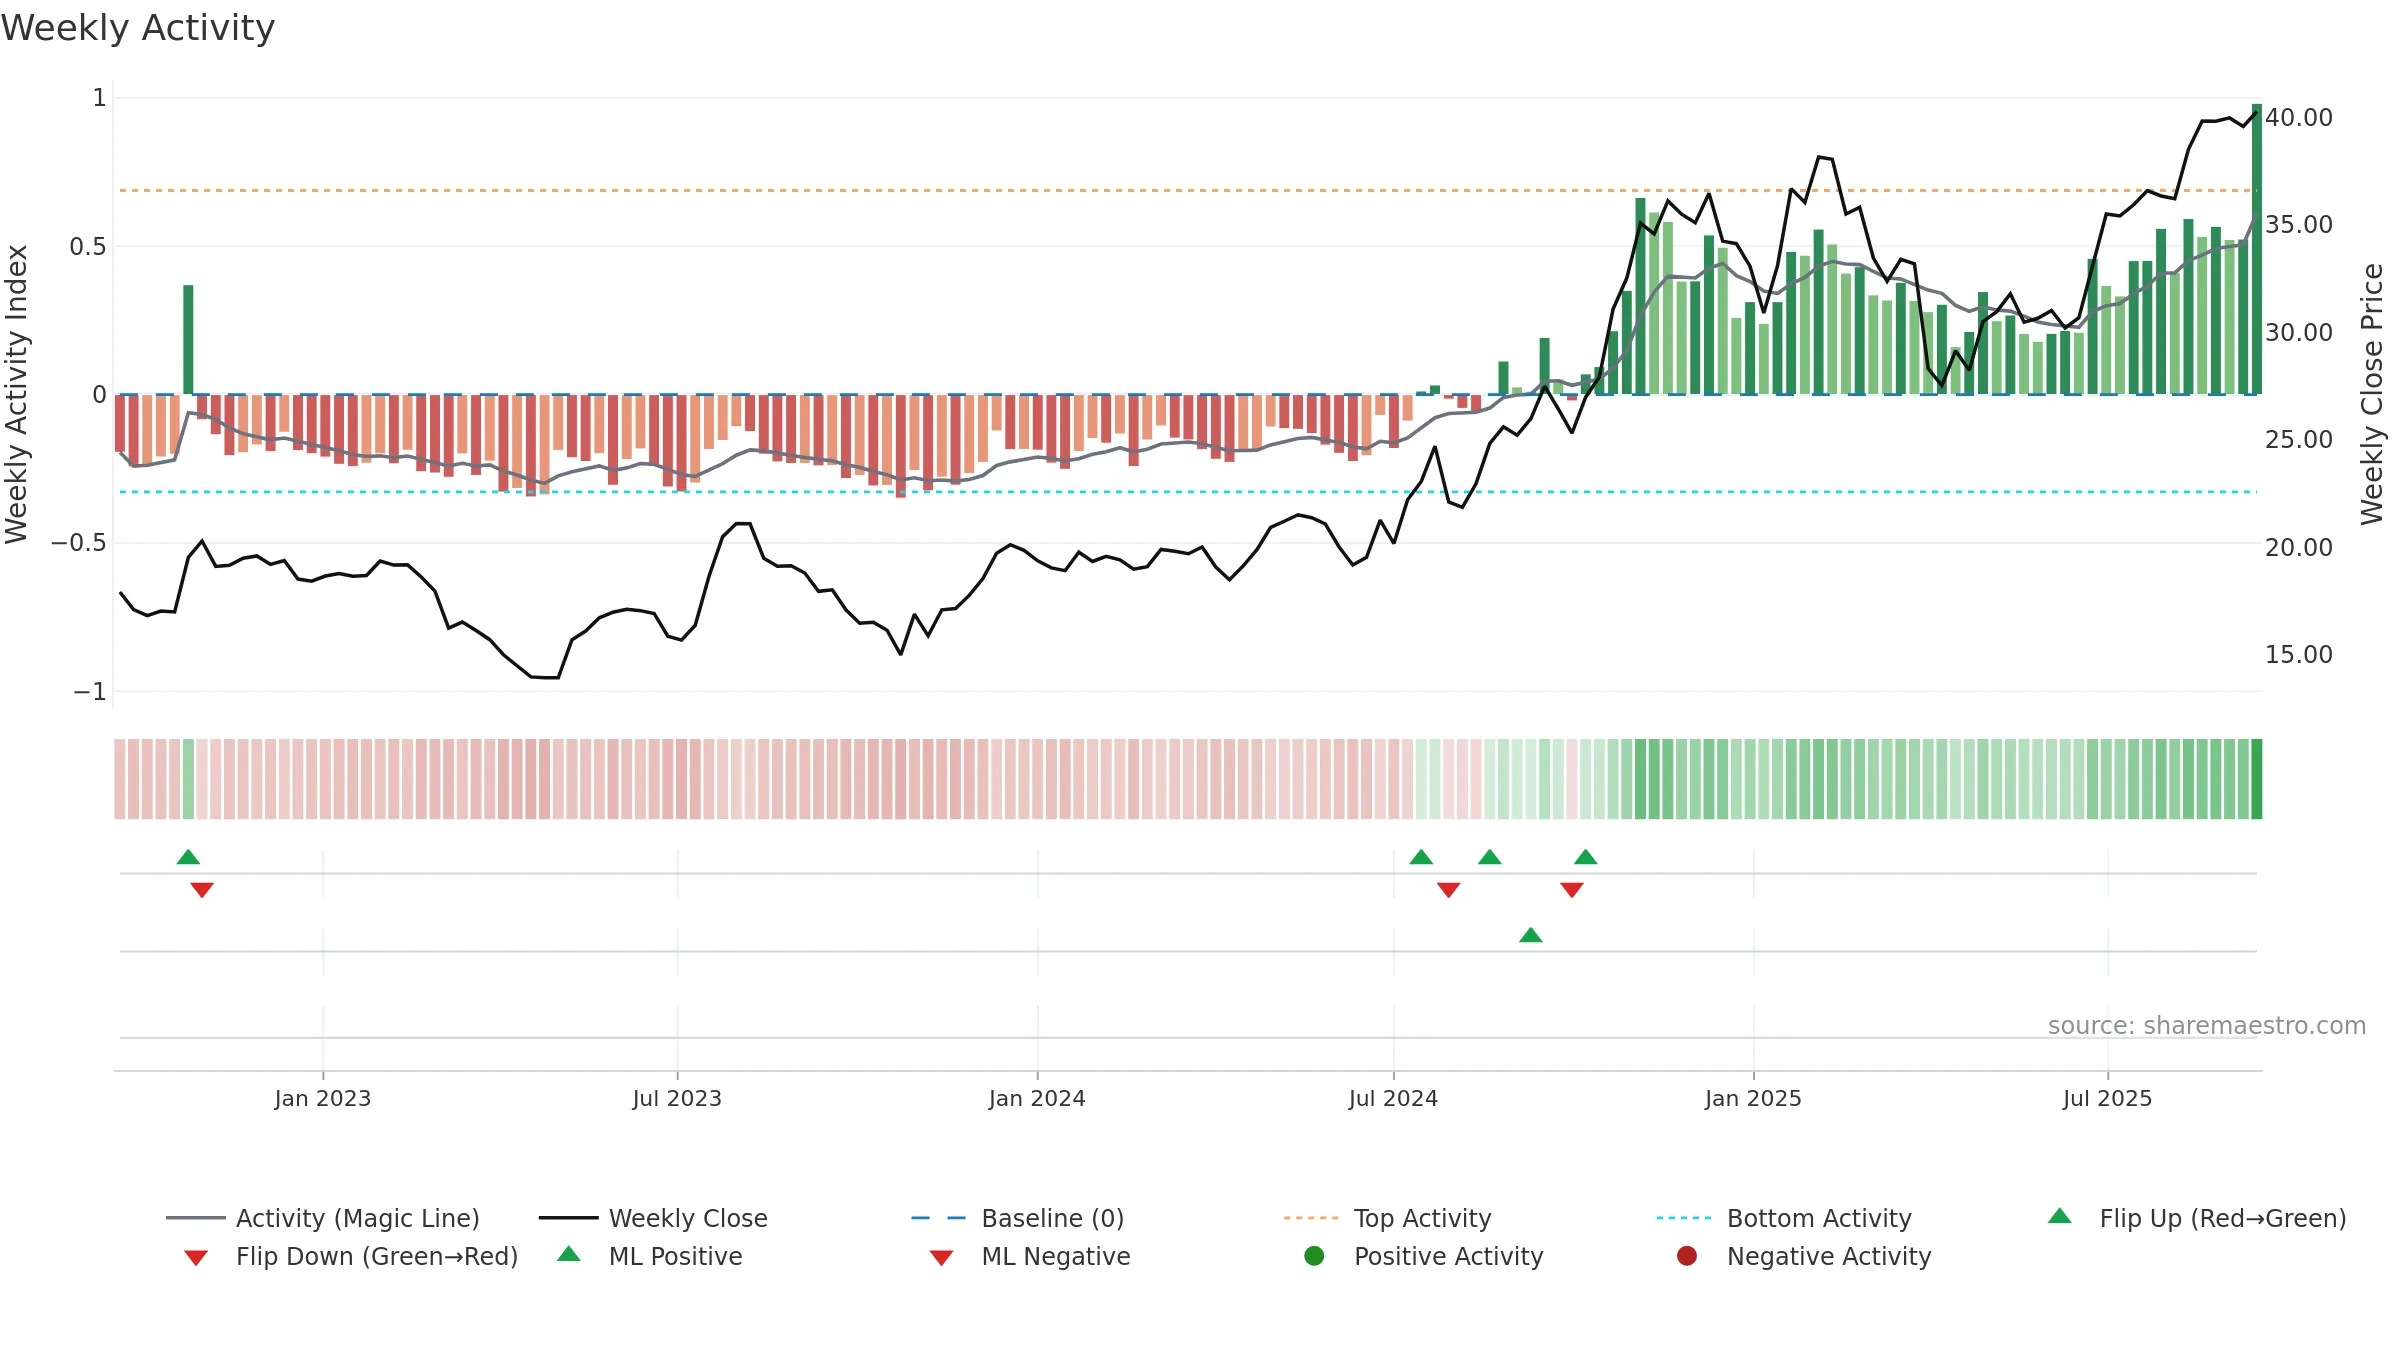
Task: Click the first flip-up marker in late 2022
Action: [x=188, y=857]
